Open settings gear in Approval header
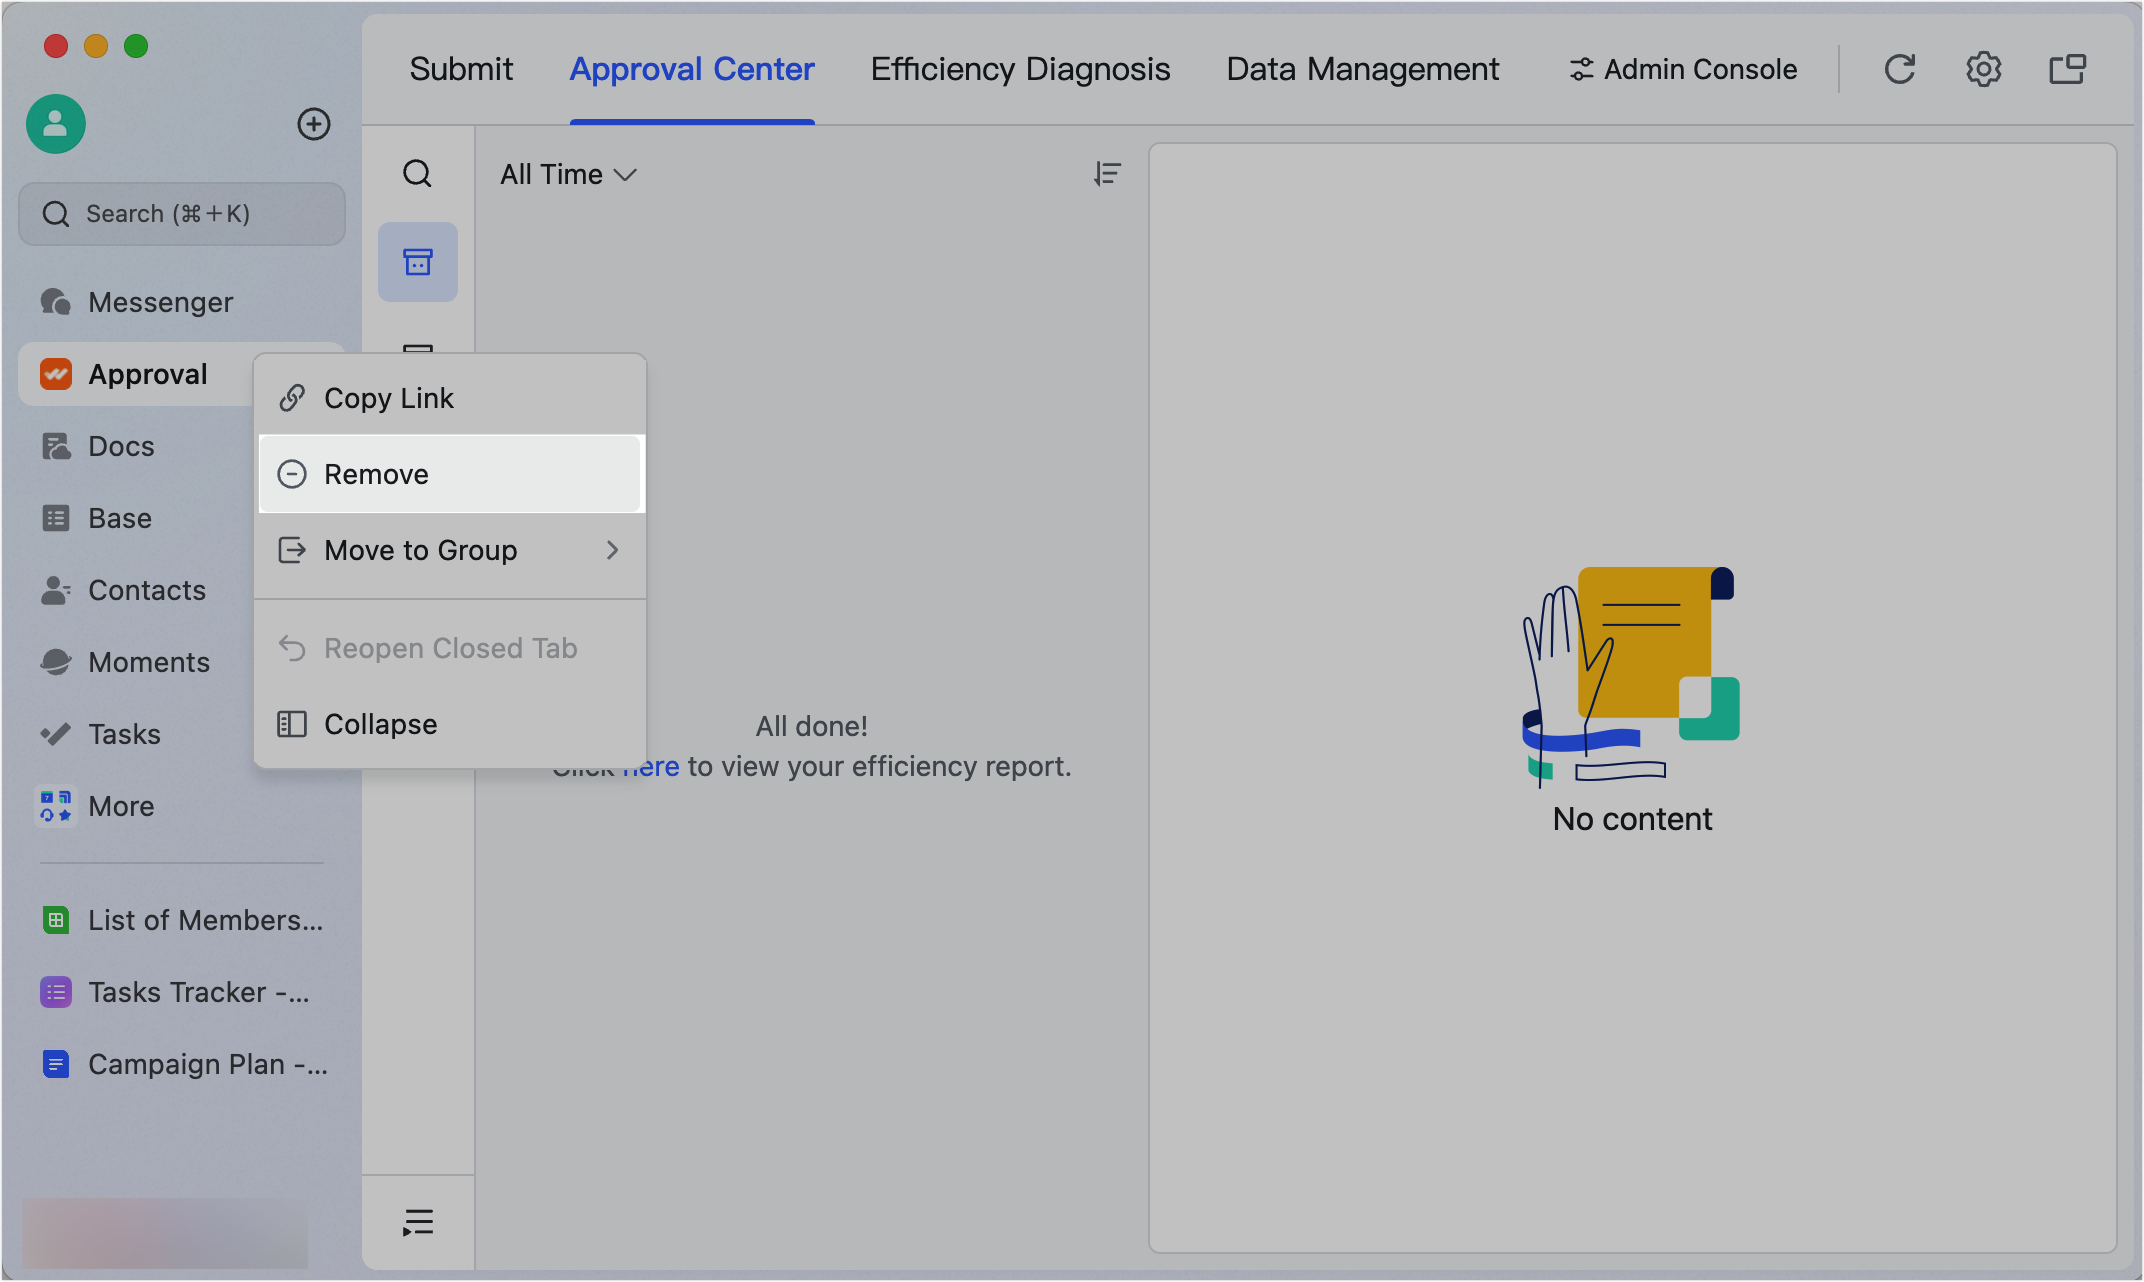The width and height of the screenshot is (2144, 1282). point(1983,69)
